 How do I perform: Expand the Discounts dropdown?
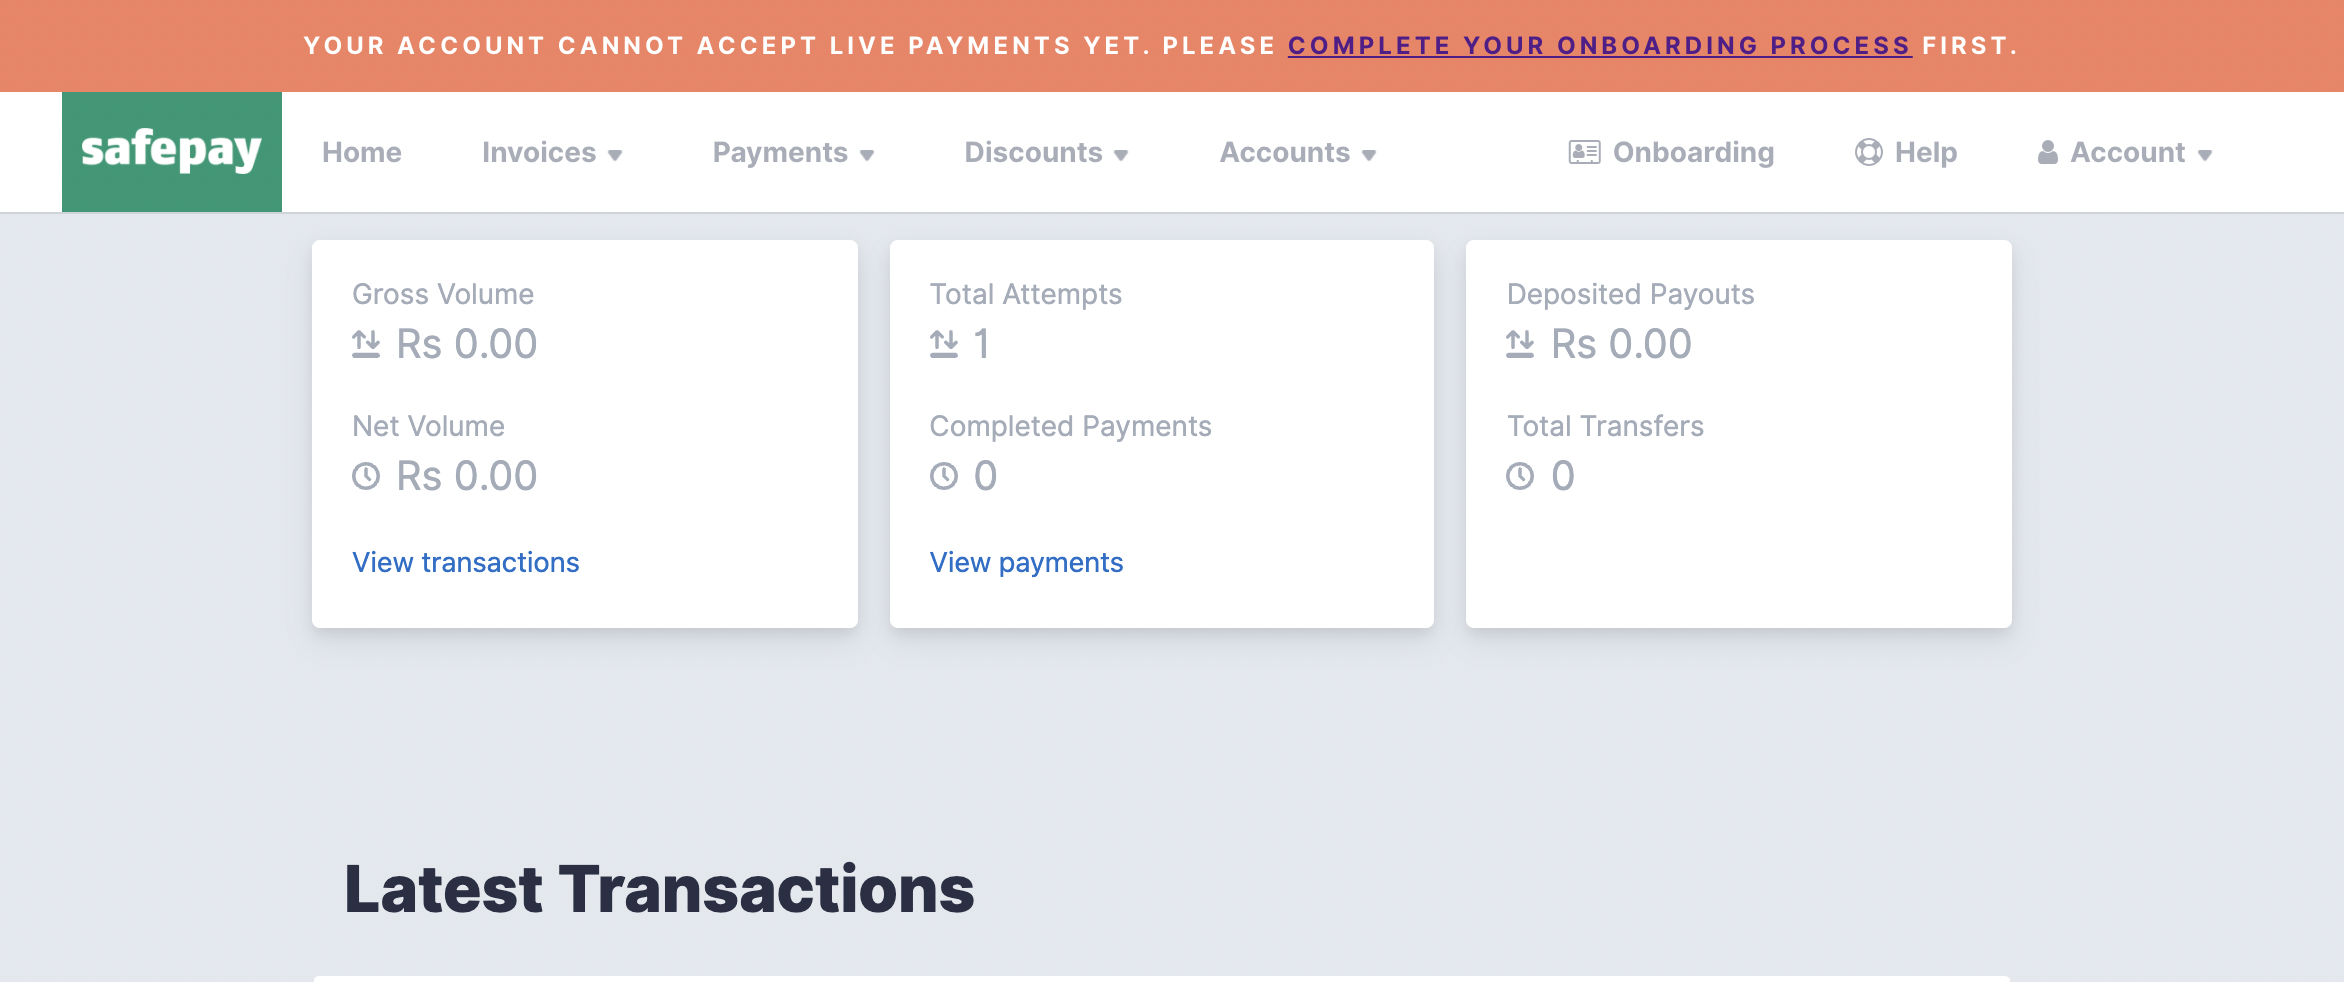tap(1046, 152)
